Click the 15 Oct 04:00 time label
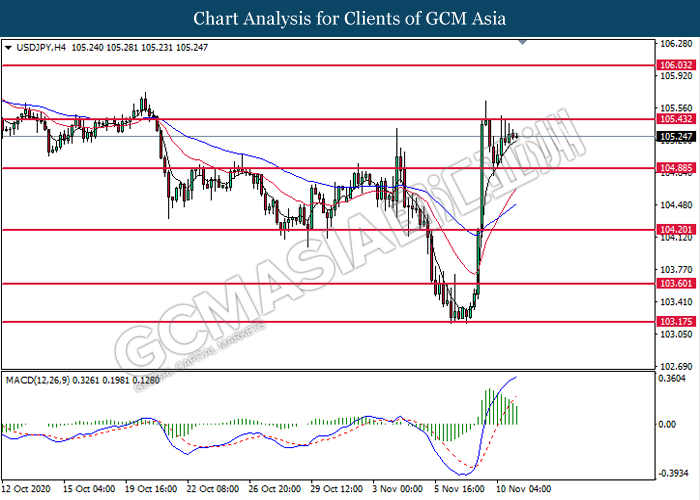 click(x=89, y=488)
